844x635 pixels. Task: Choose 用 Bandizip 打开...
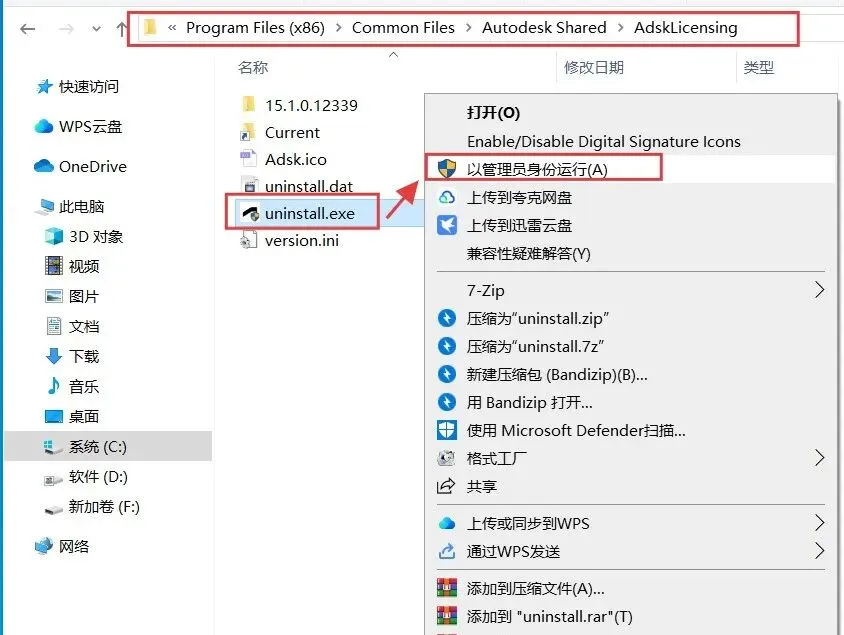[x=530, y=403]
